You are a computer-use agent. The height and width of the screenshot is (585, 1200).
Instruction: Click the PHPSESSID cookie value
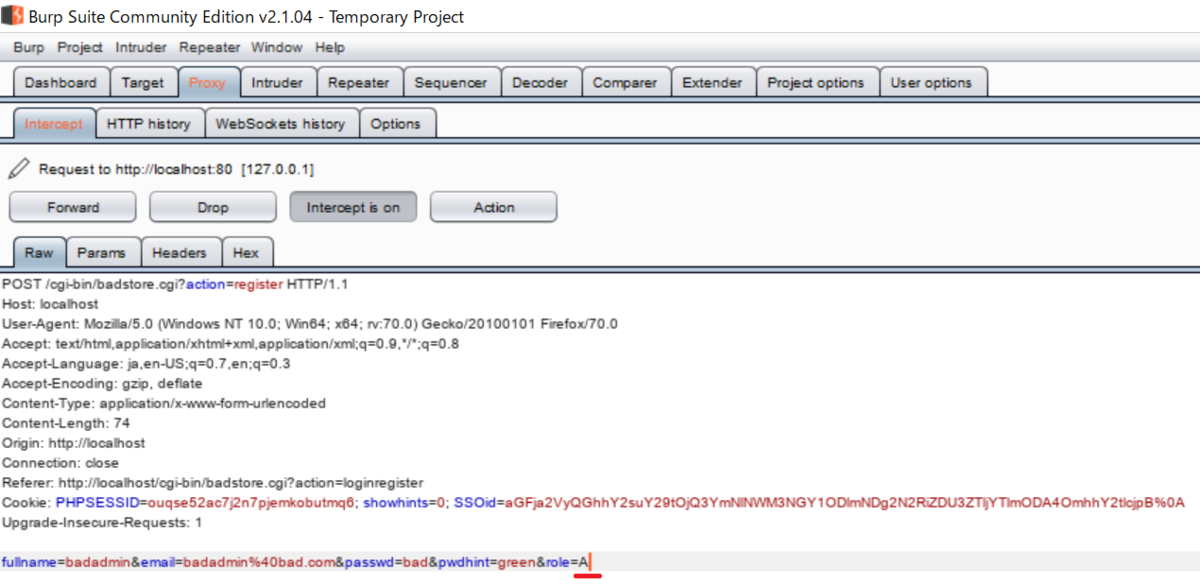coord(251,502)
